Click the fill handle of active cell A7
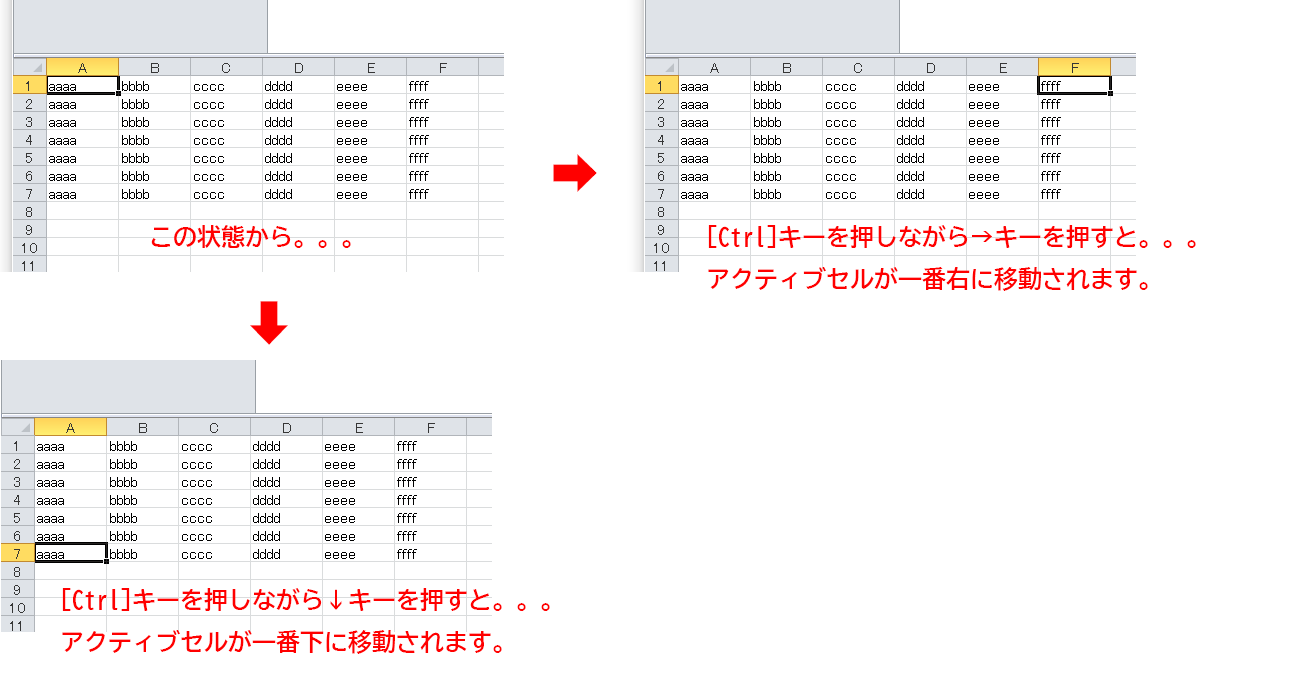This screenshot has height=678, width=1308. pos(106,562)
